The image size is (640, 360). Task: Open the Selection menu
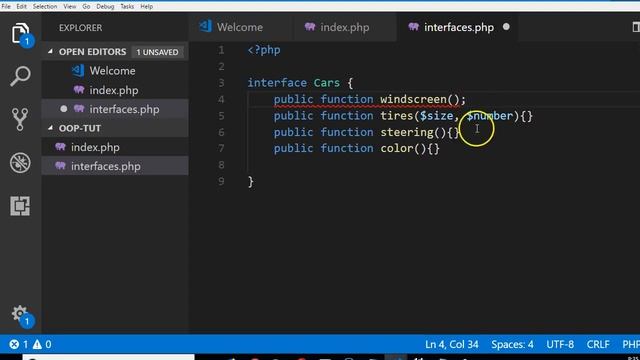pos(45,7)
